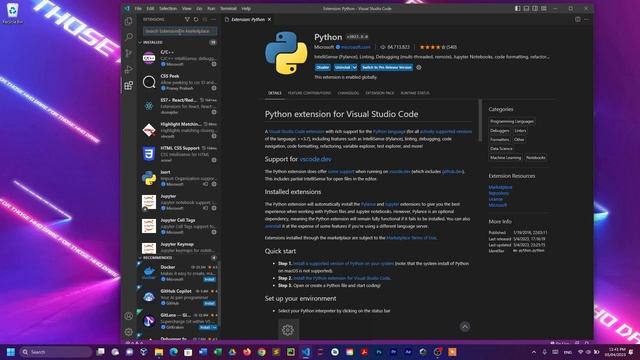Viewport: 640px width, 360px height.
Task: Click the Data Science category tag
Action: pos(501,149)
